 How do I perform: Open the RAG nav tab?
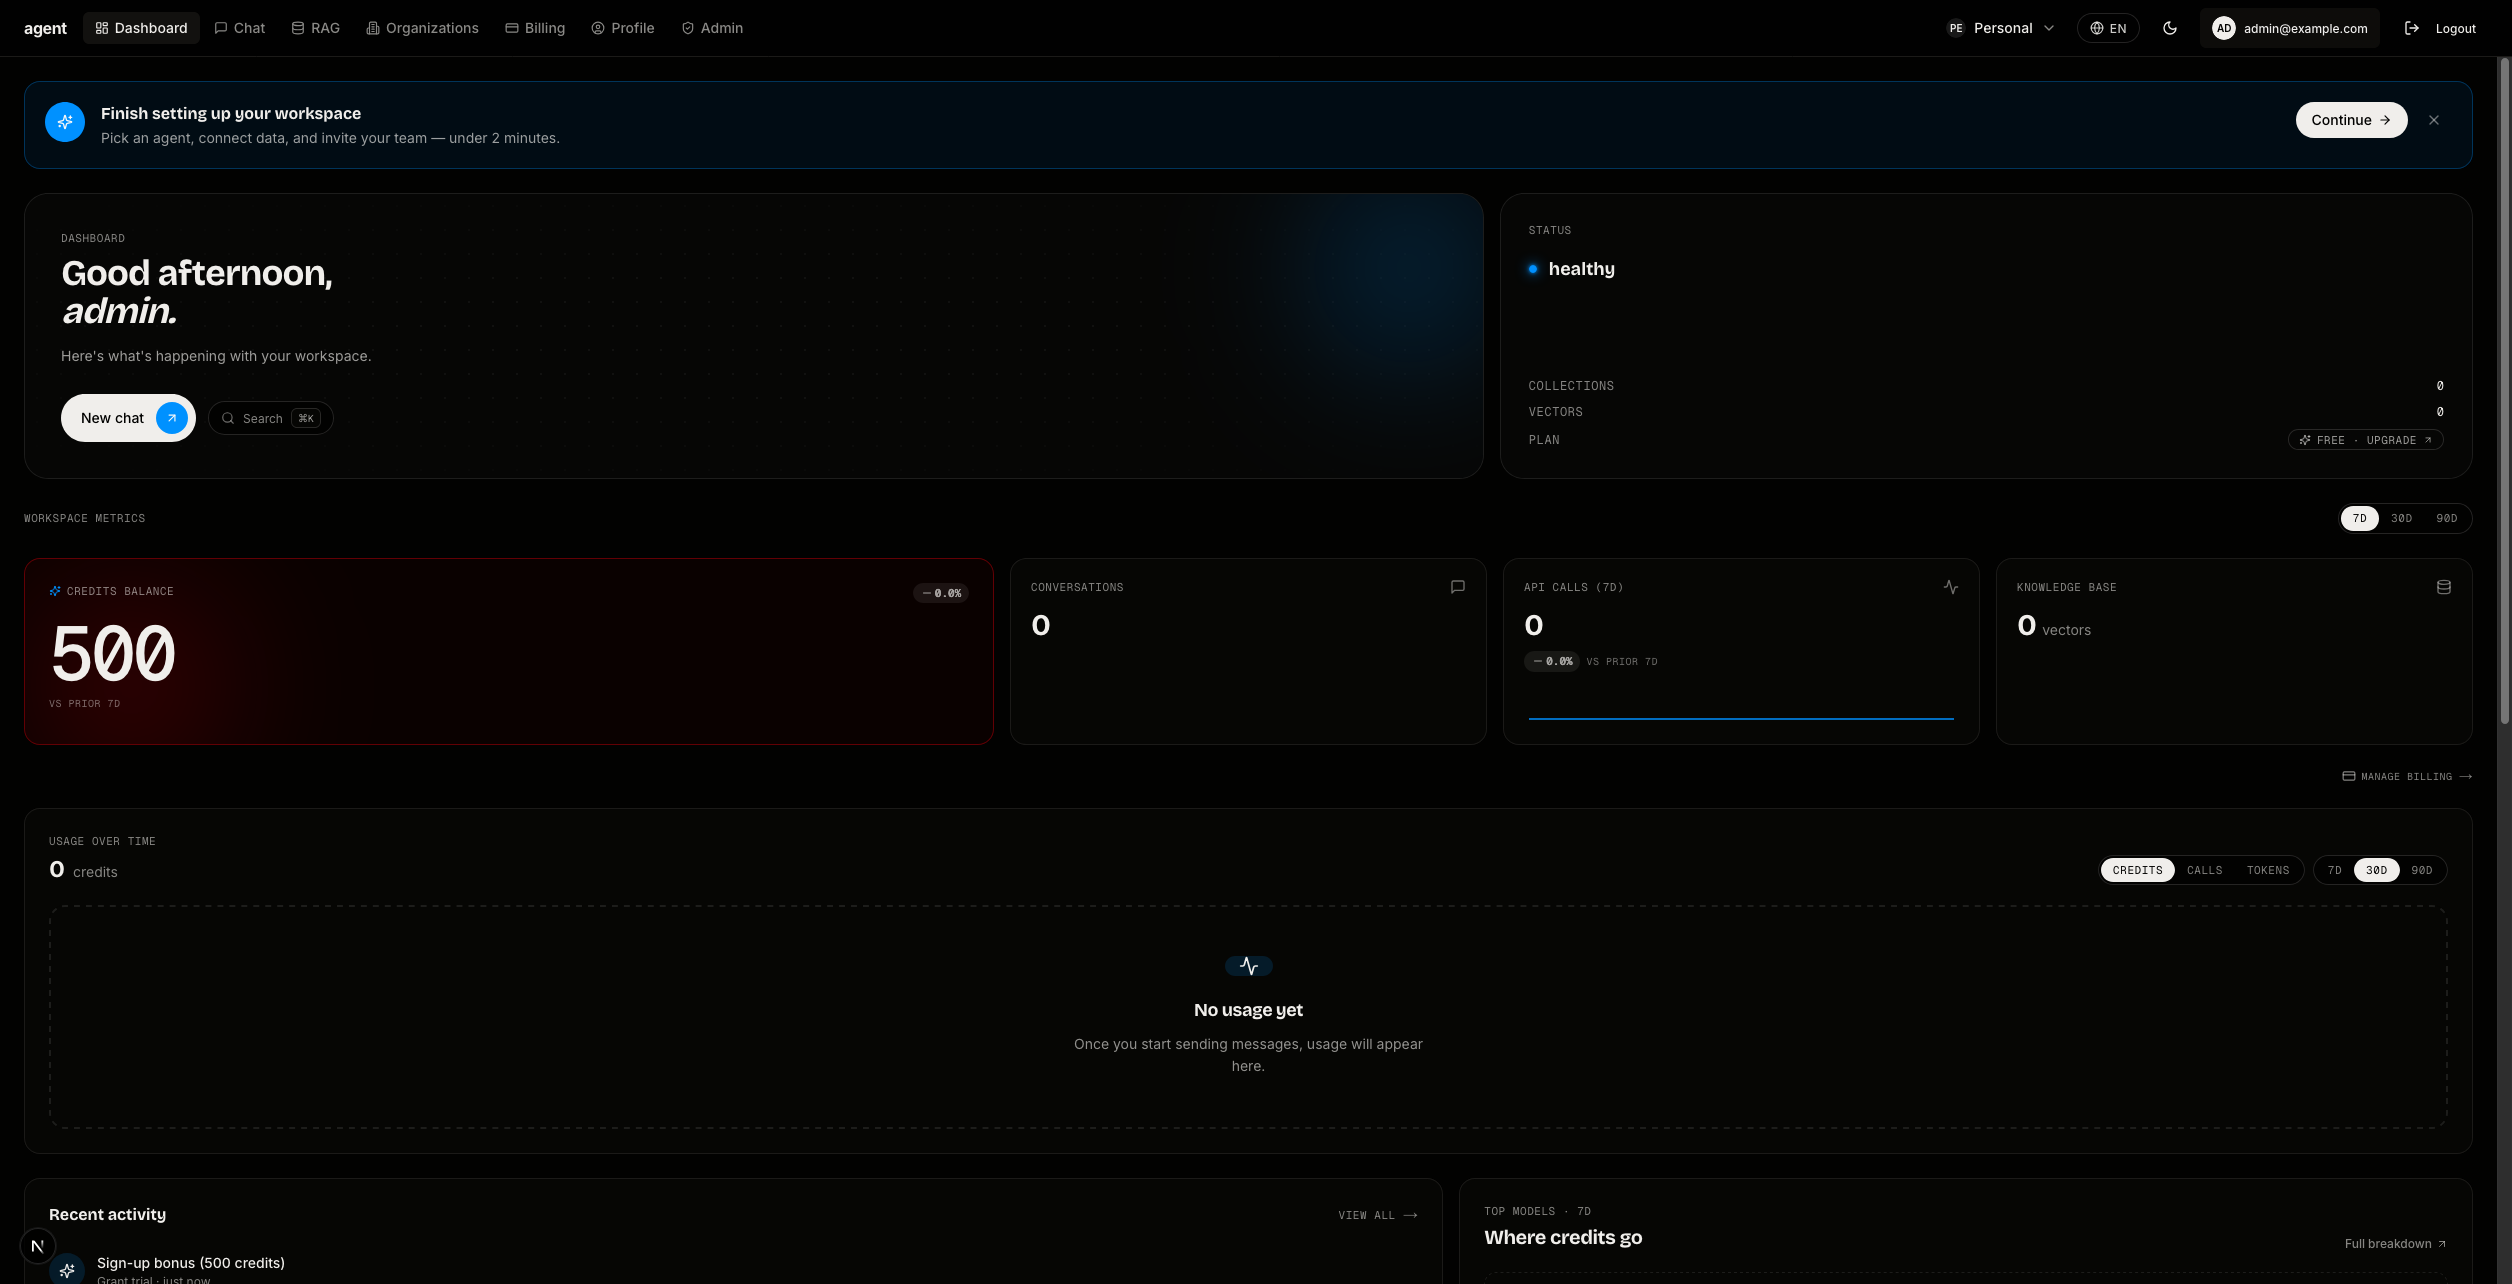point(316,28)
